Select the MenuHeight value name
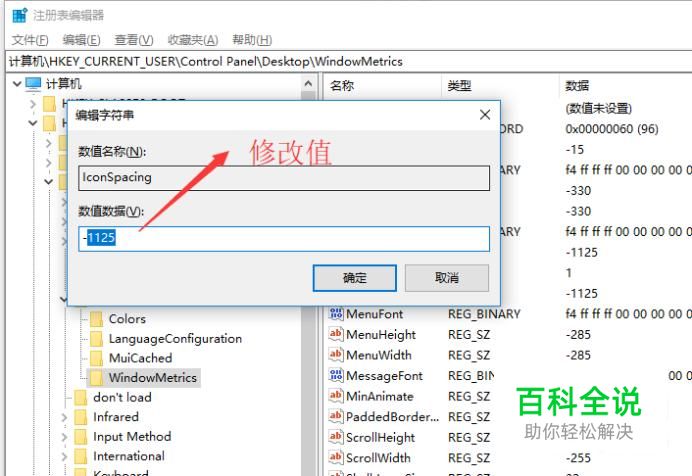Screen dimensions: 692x476 point(381,335)
